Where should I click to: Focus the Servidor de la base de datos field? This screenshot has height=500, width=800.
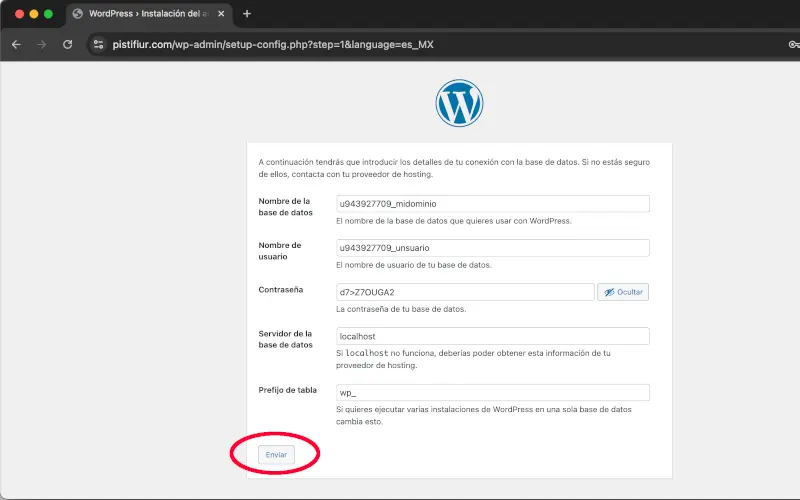click(x=492, y=336)
